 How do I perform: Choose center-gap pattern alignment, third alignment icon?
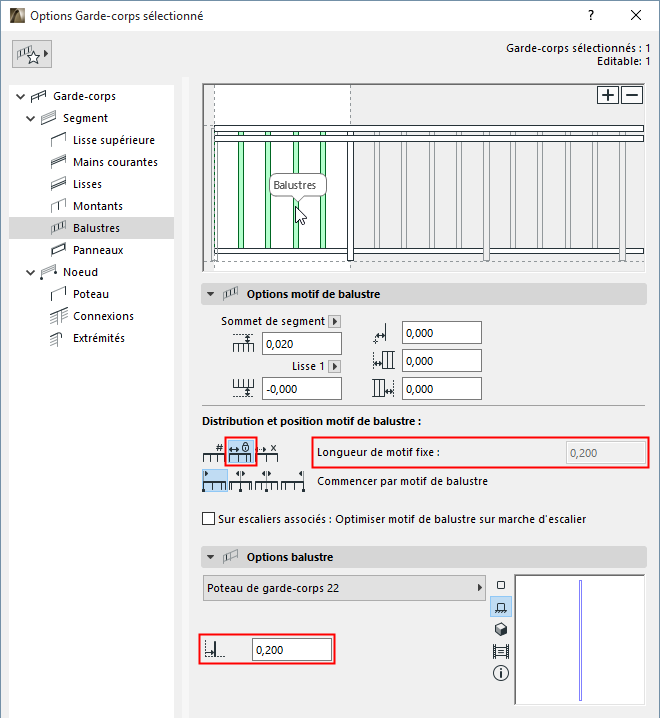point(267,481)
